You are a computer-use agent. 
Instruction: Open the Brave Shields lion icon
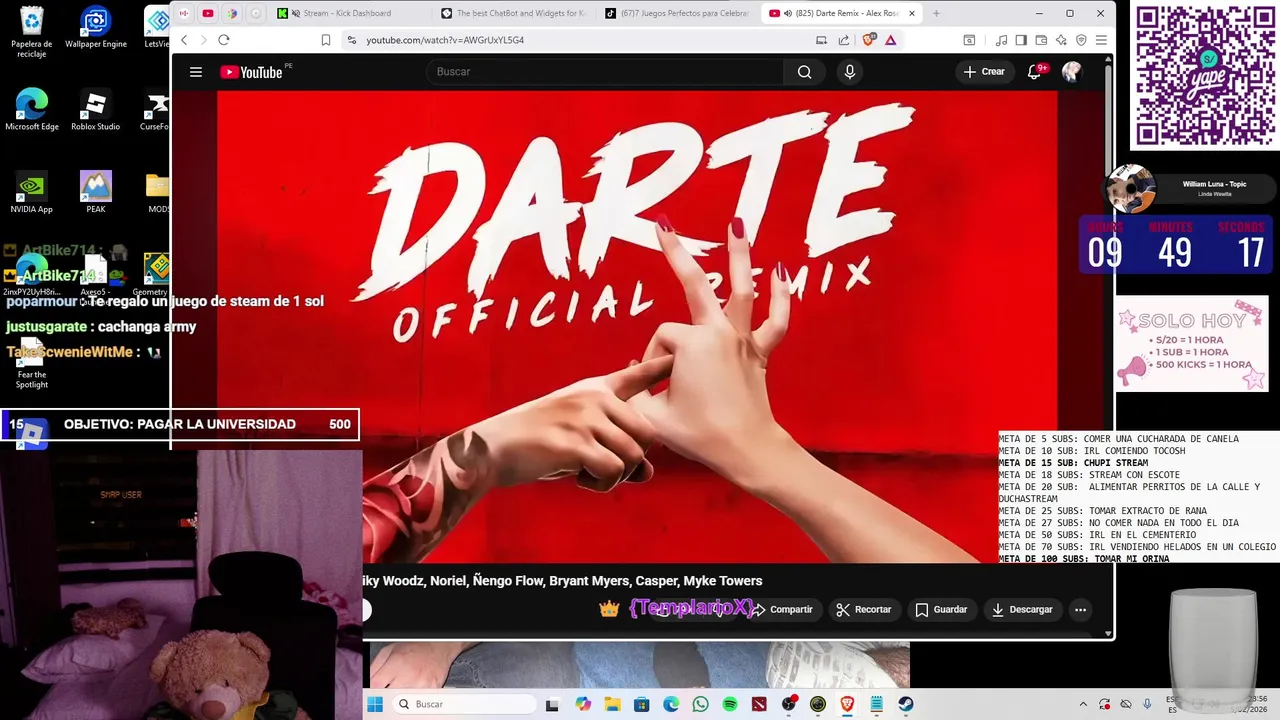coord(868,40)
